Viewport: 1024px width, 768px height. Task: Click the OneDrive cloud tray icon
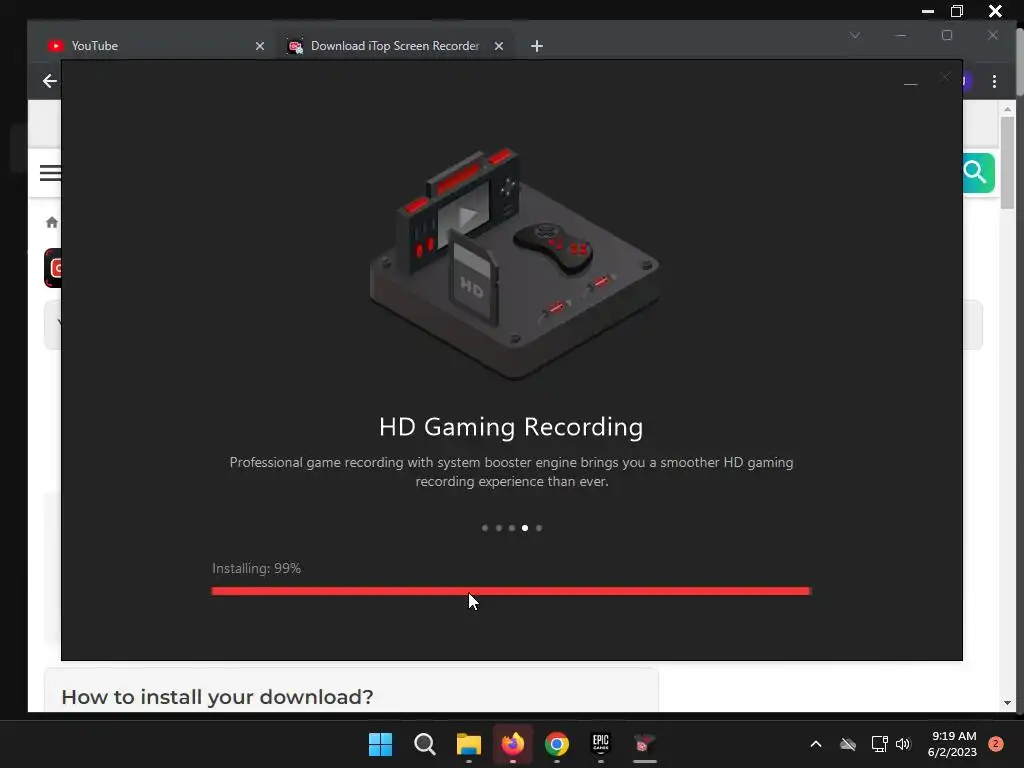click(848, 744)
